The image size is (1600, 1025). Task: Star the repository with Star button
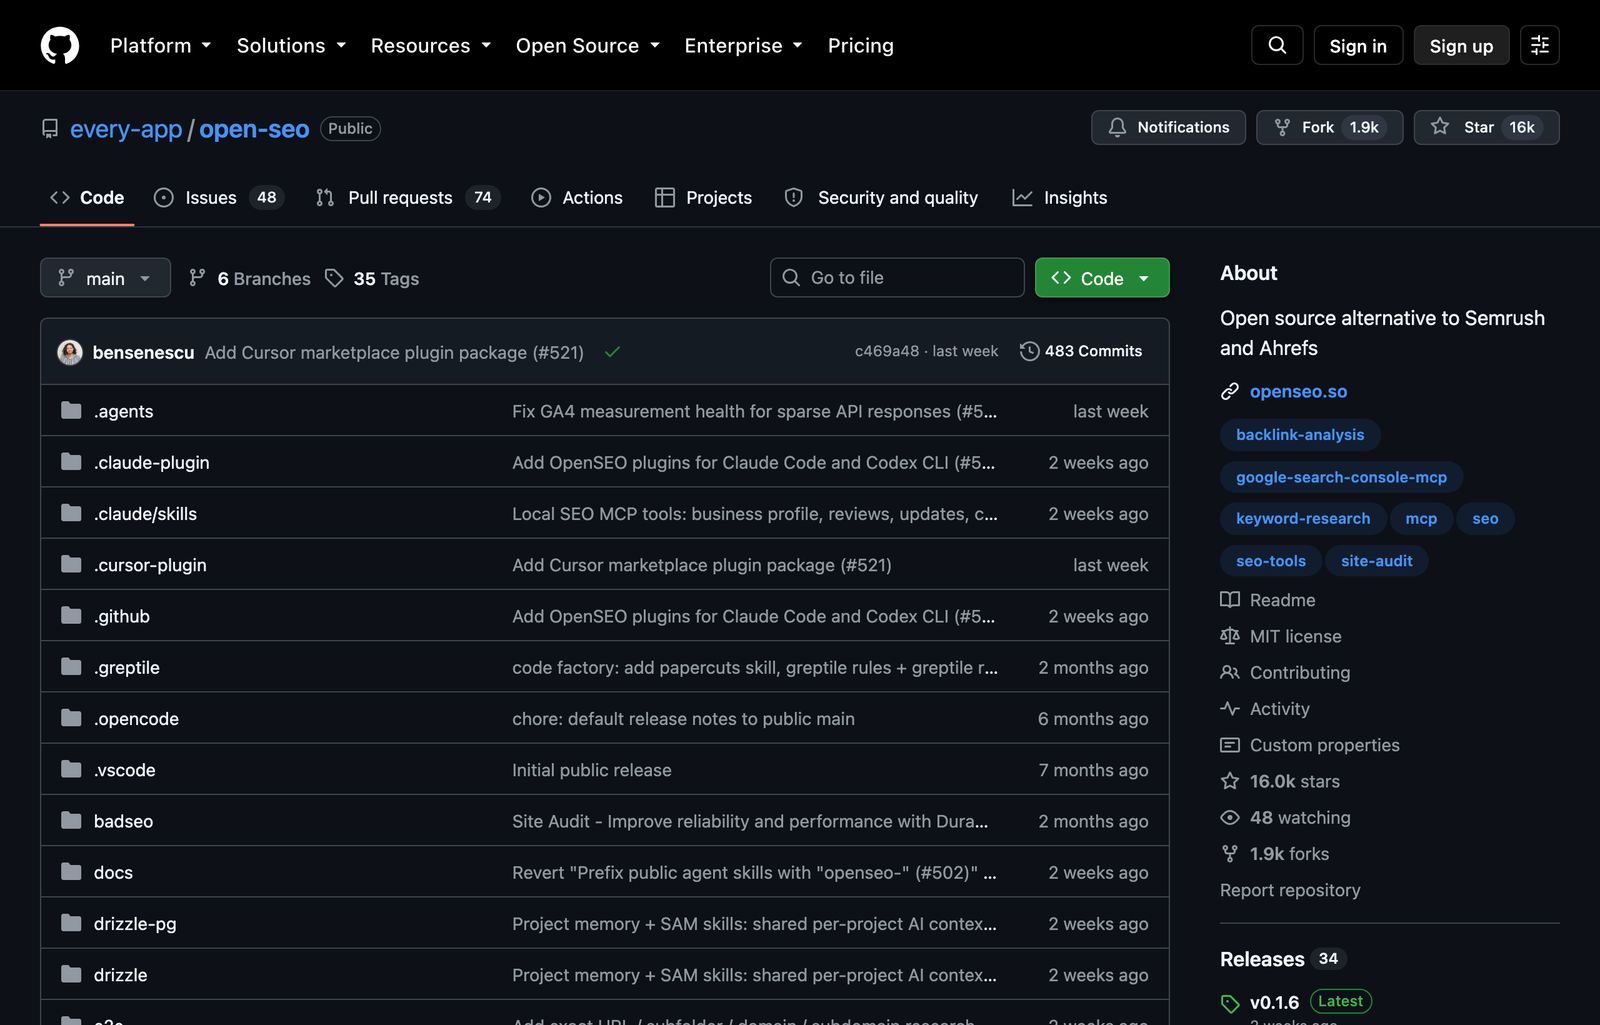1486,127
